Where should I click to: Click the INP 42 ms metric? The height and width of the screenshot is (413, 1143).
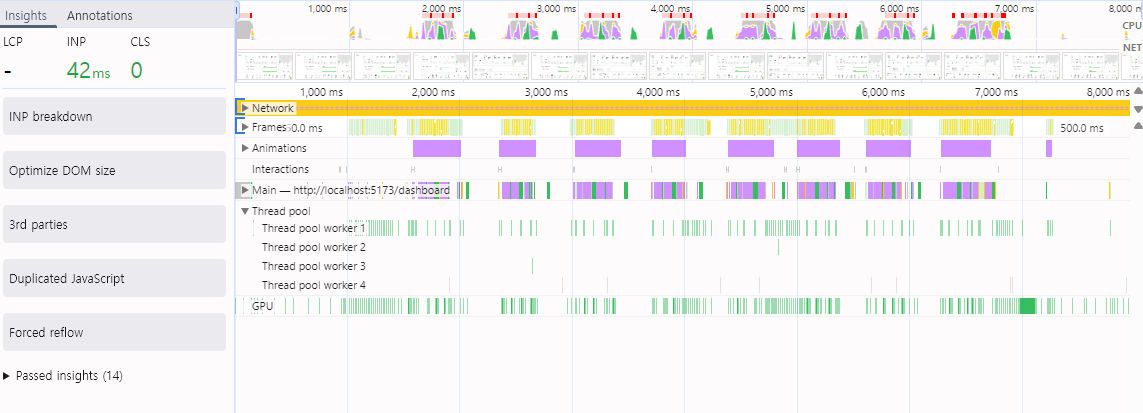click(x=88, y=70)
